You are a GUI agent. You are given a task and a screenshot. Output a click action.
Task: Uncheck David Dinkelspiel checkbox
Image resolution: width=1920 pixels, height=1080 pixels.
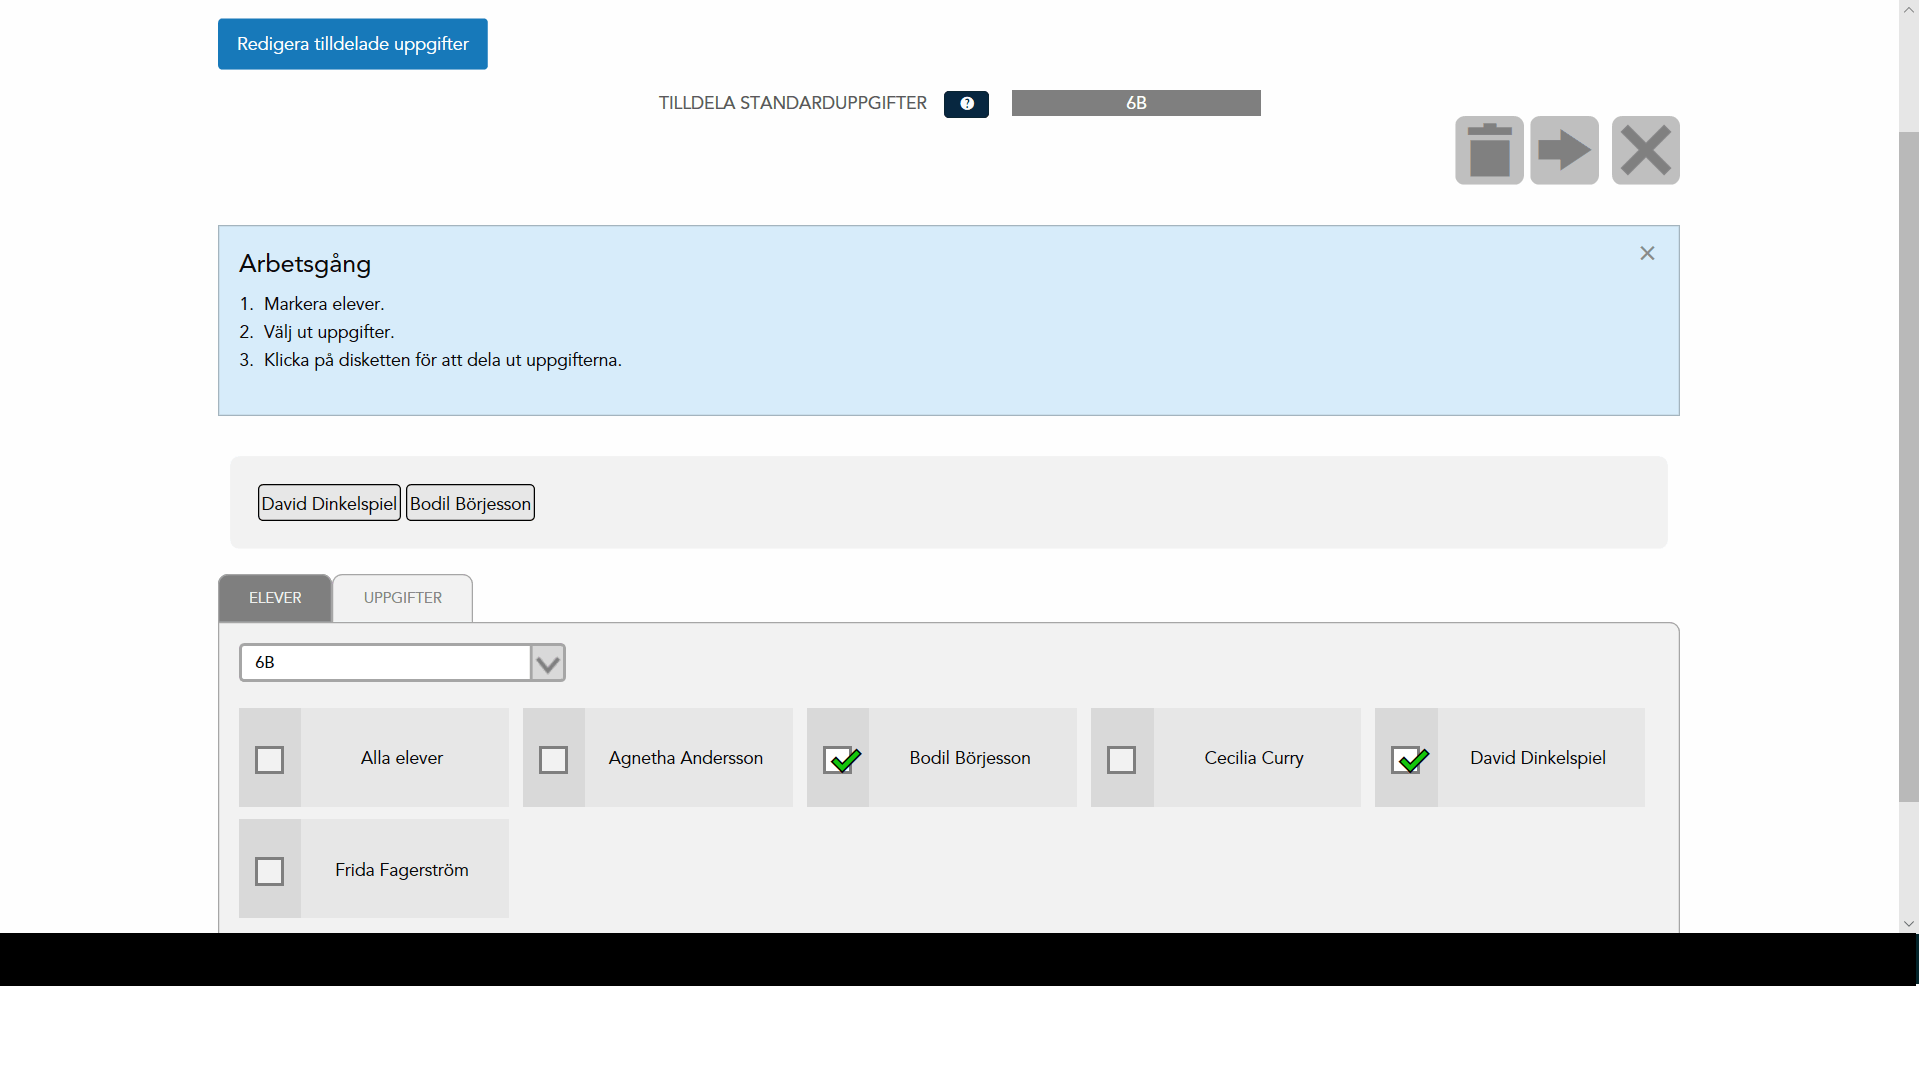click(x=1407, y=760)
